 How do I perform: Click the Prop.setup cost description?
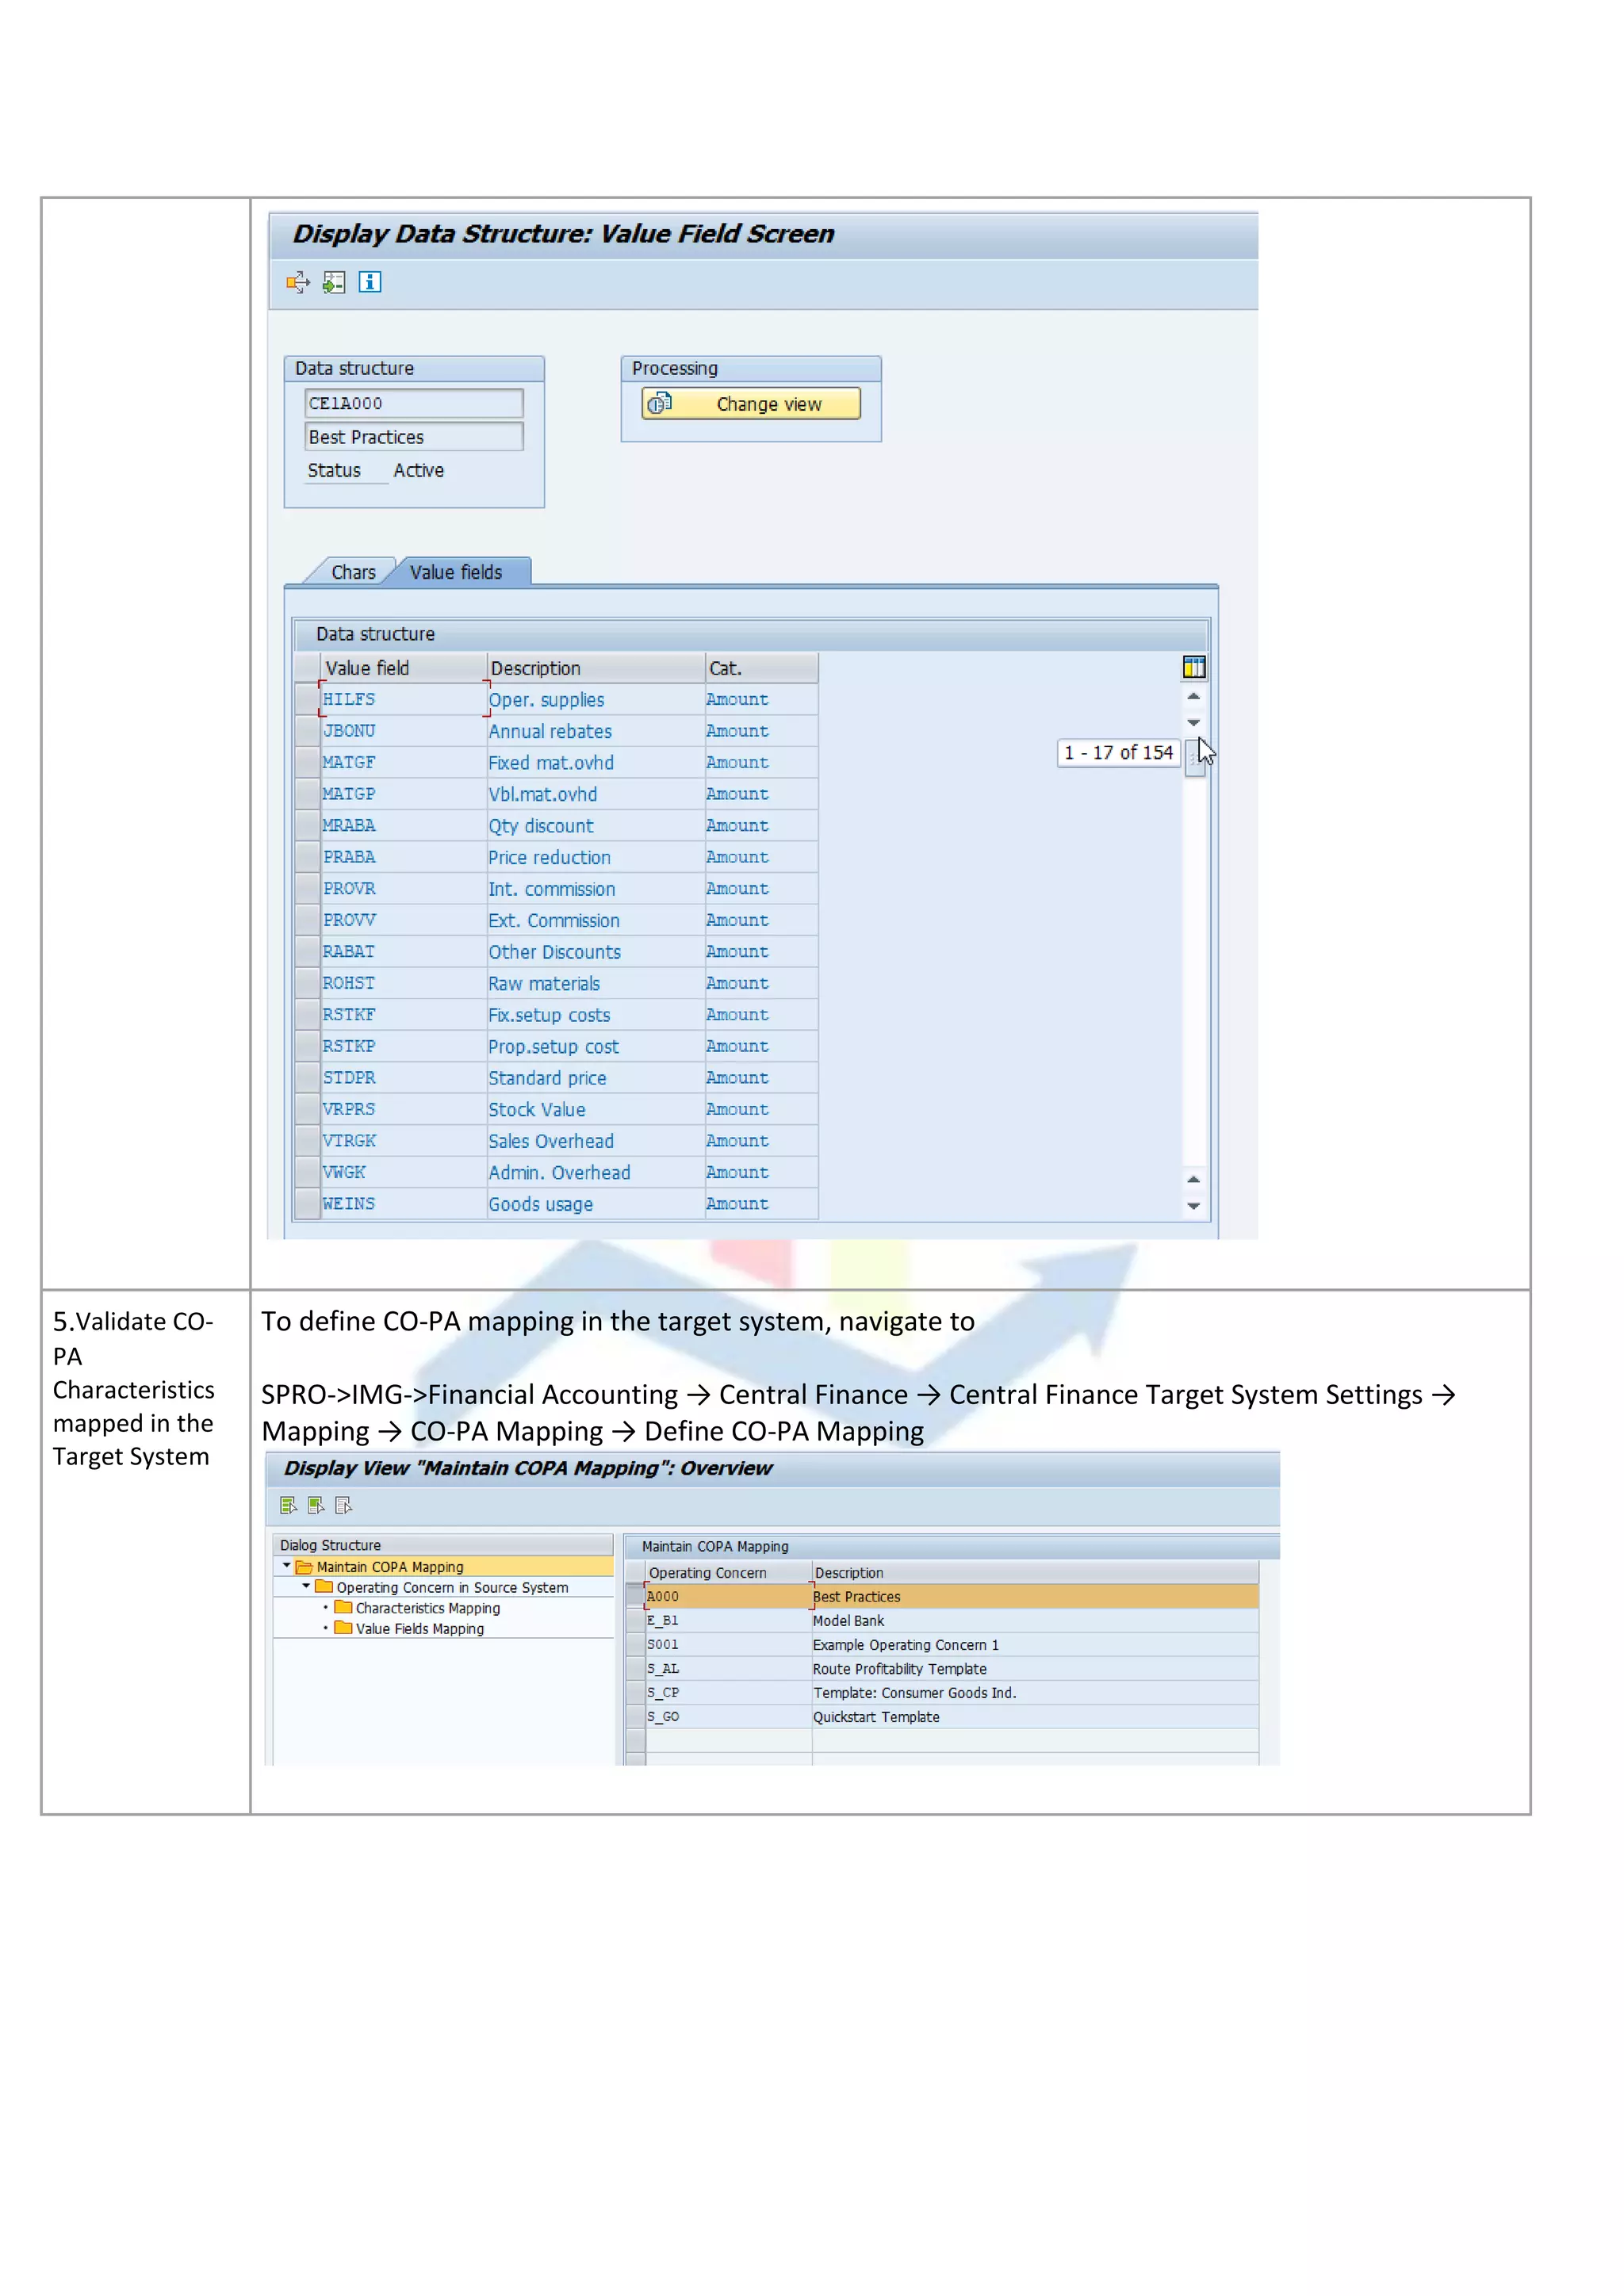point(554,1047)
